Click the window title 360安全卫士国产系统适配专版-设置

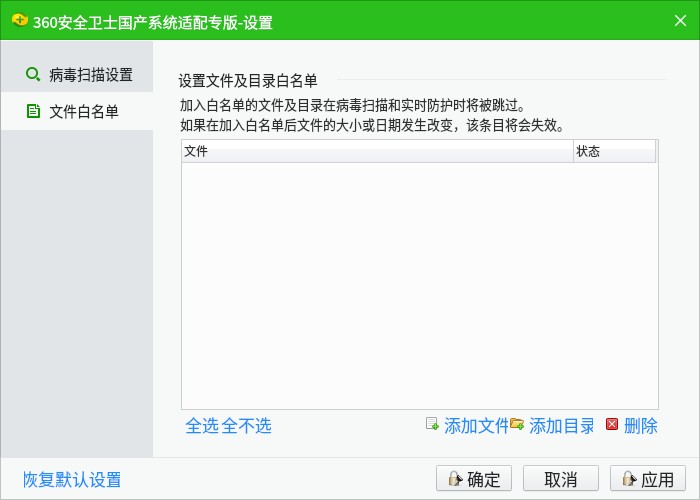click(x=153, y=22)
